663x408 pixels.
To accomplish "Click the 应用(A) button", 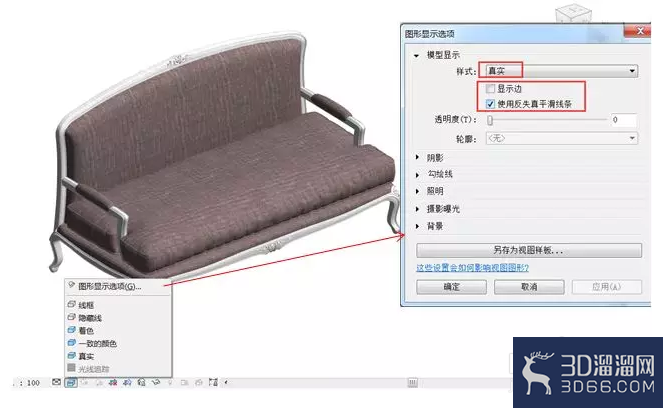I will point(607,287).
